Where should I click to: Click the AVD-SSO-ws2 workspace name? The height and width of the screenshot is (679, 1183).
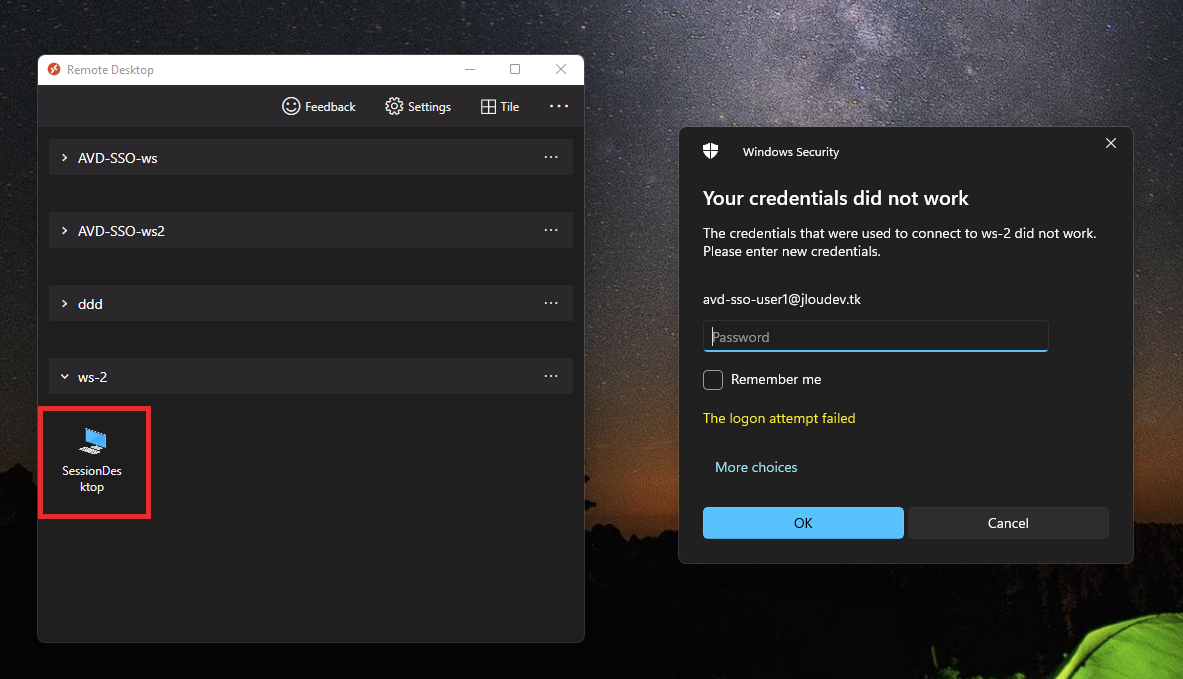pyautogui.click(x=121, y=231)
